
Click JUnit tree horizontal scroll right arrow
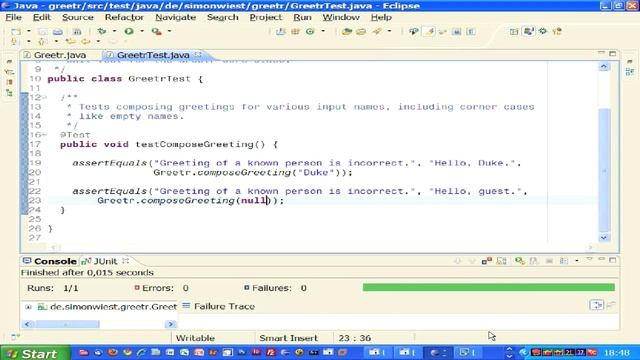click(171, 324)
